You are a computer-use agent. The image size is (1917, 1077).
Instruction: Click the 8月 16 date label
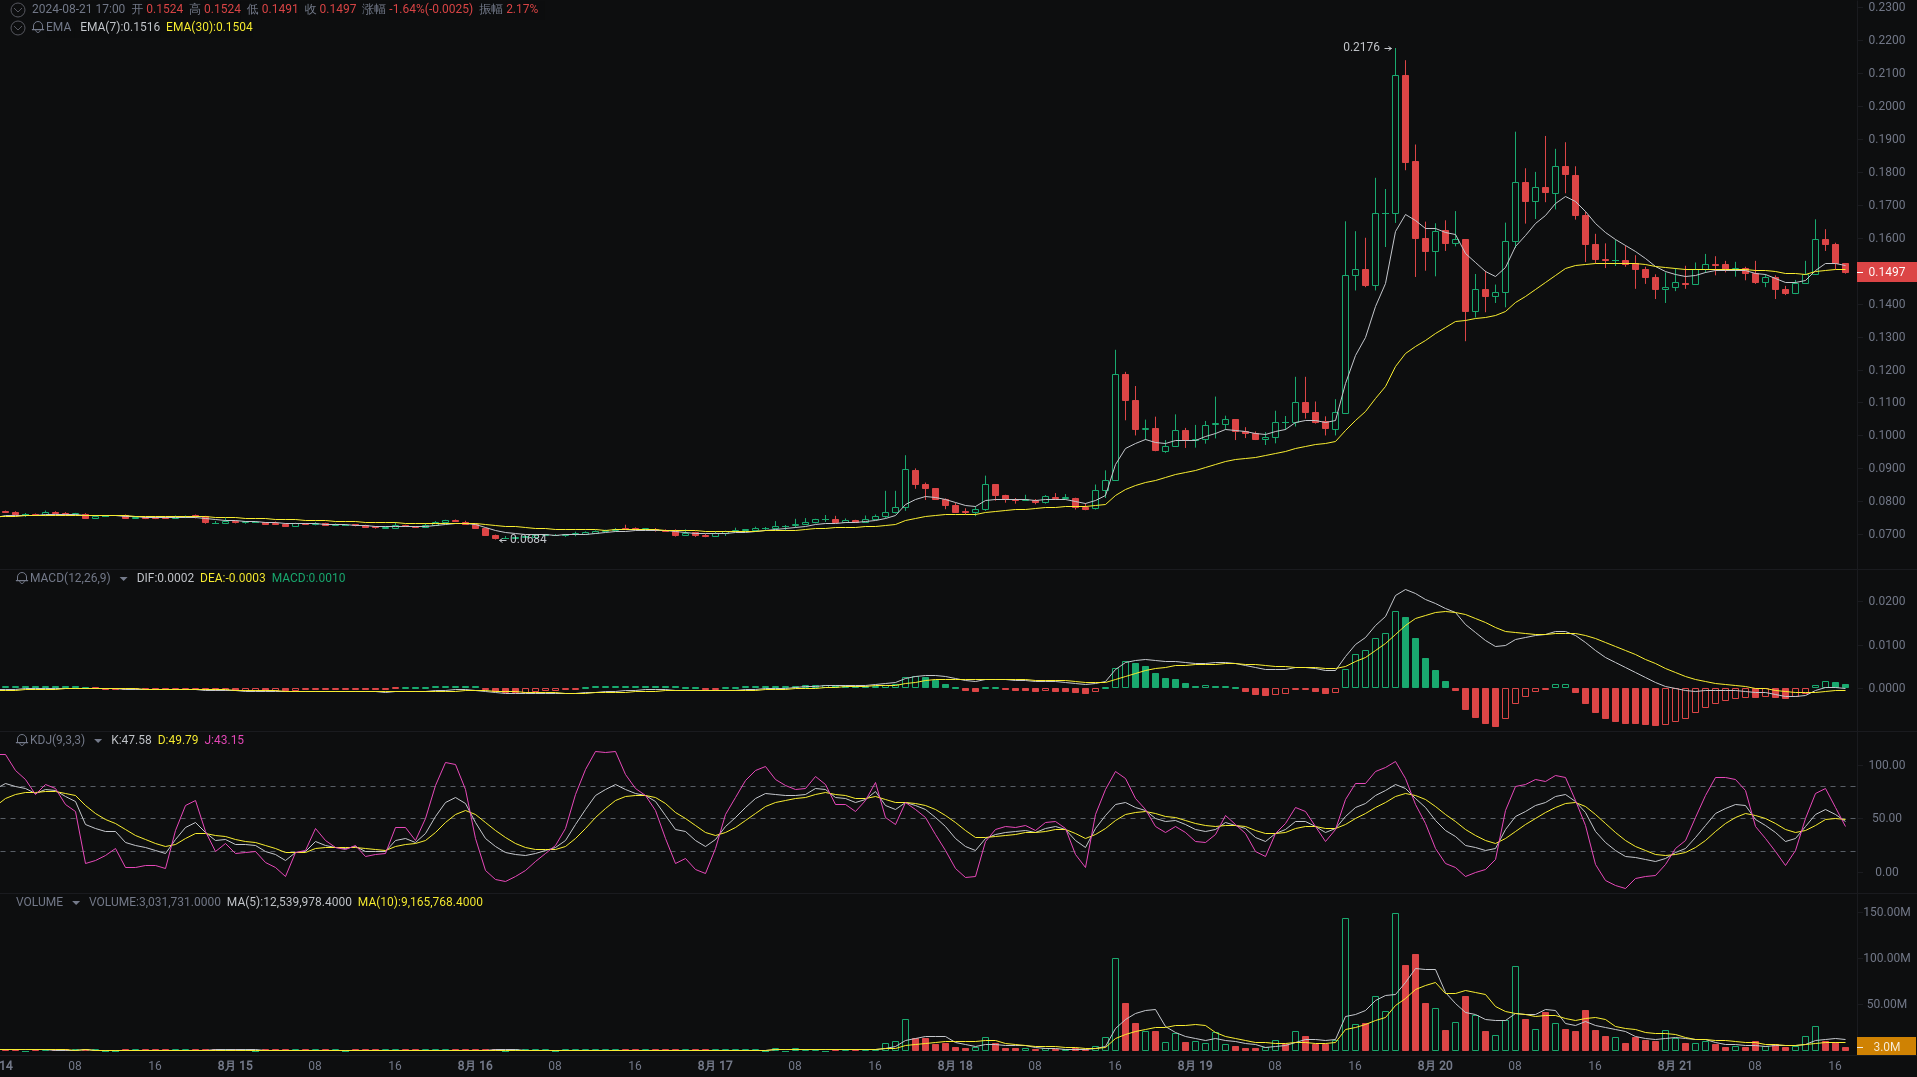click(x=475, y=1066)
